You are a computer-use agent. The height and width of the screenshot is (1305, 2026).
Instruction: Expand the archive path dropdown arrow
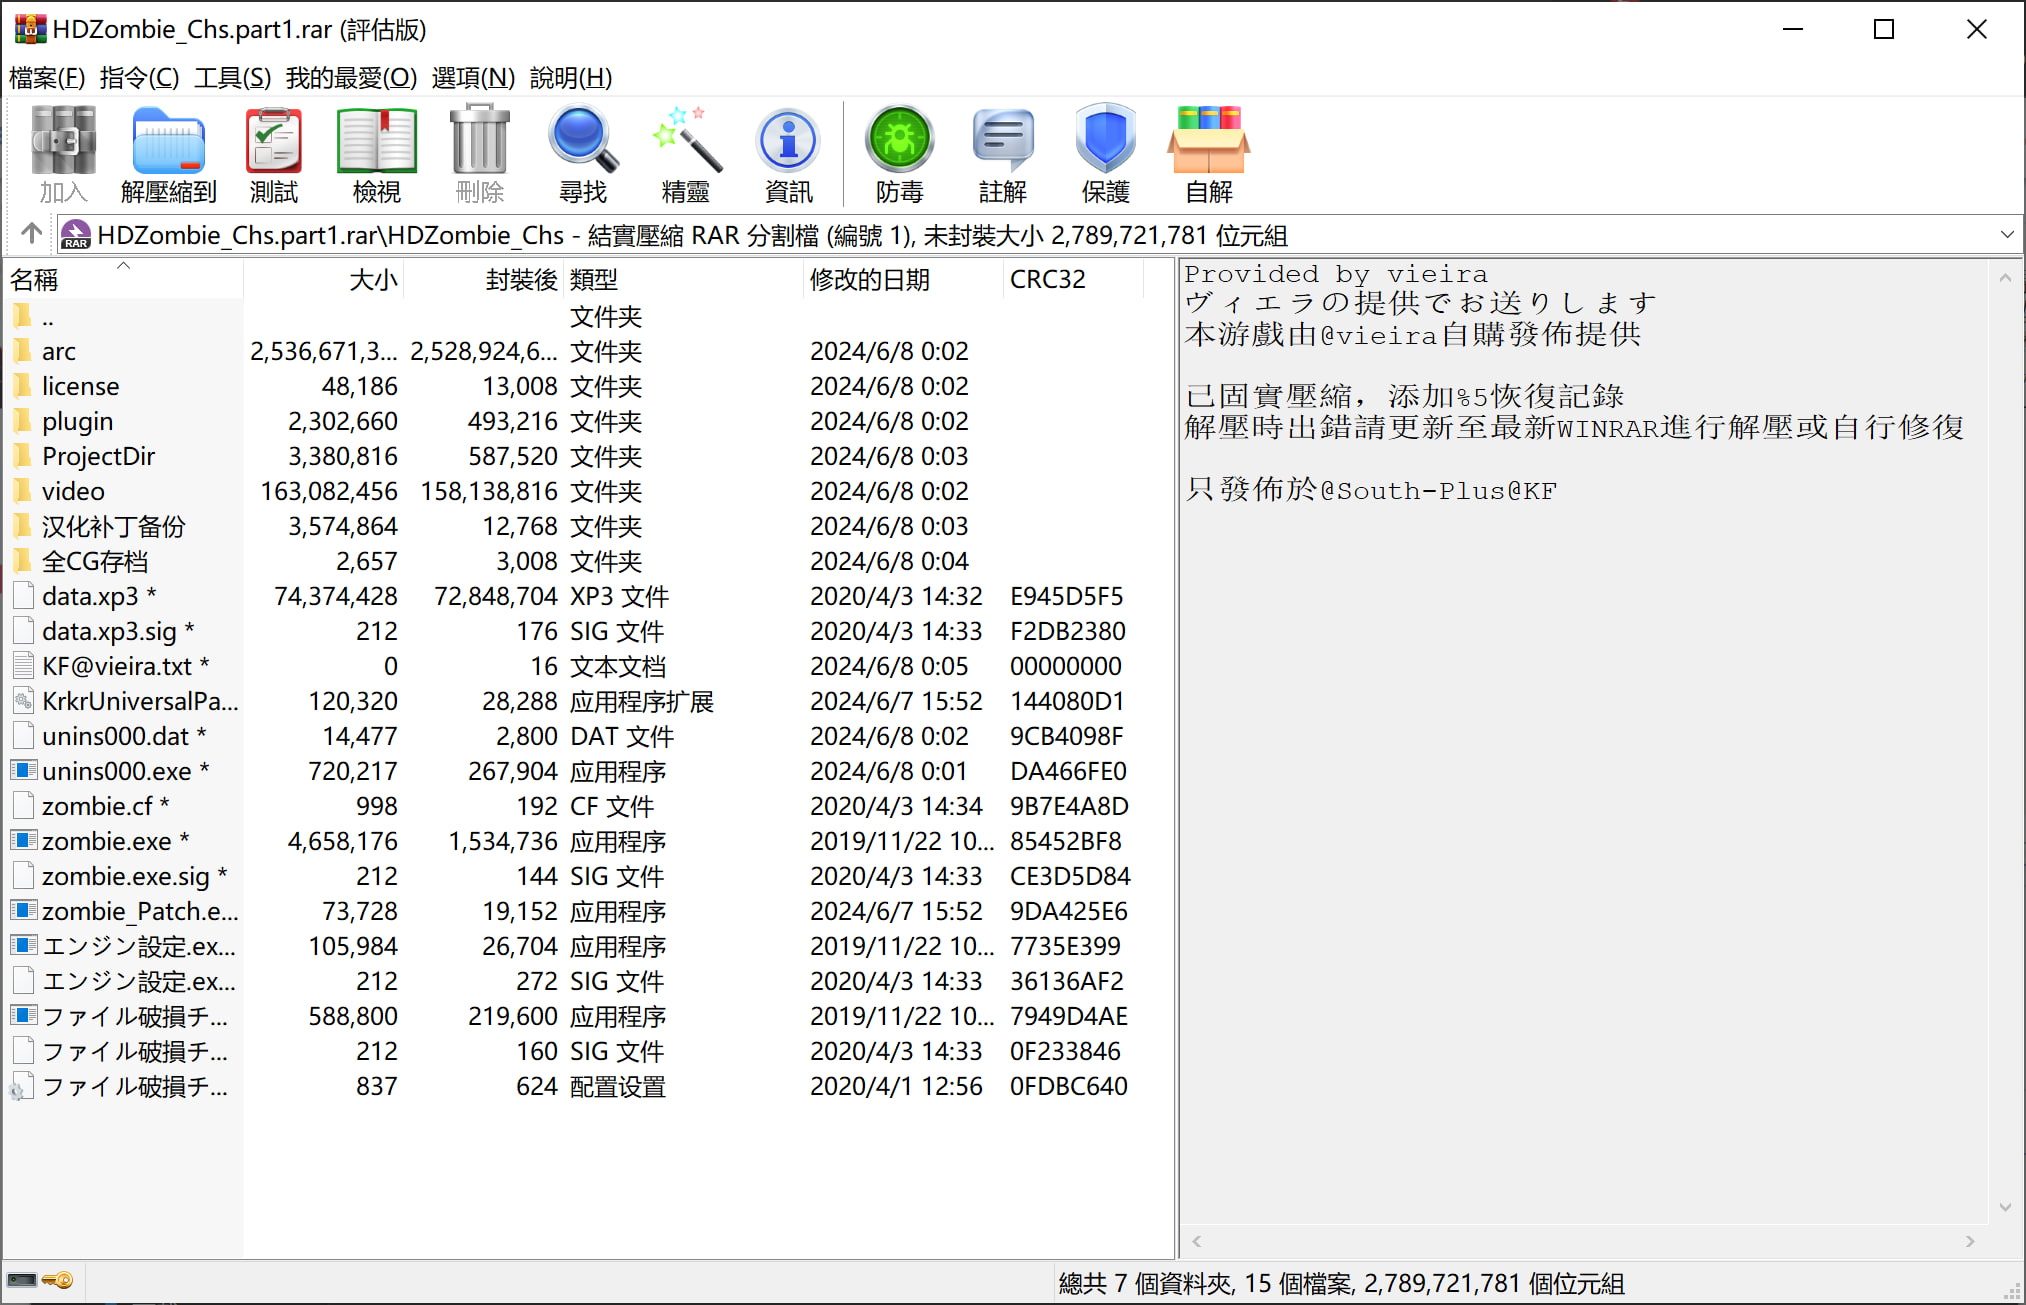pos(2006,235)
